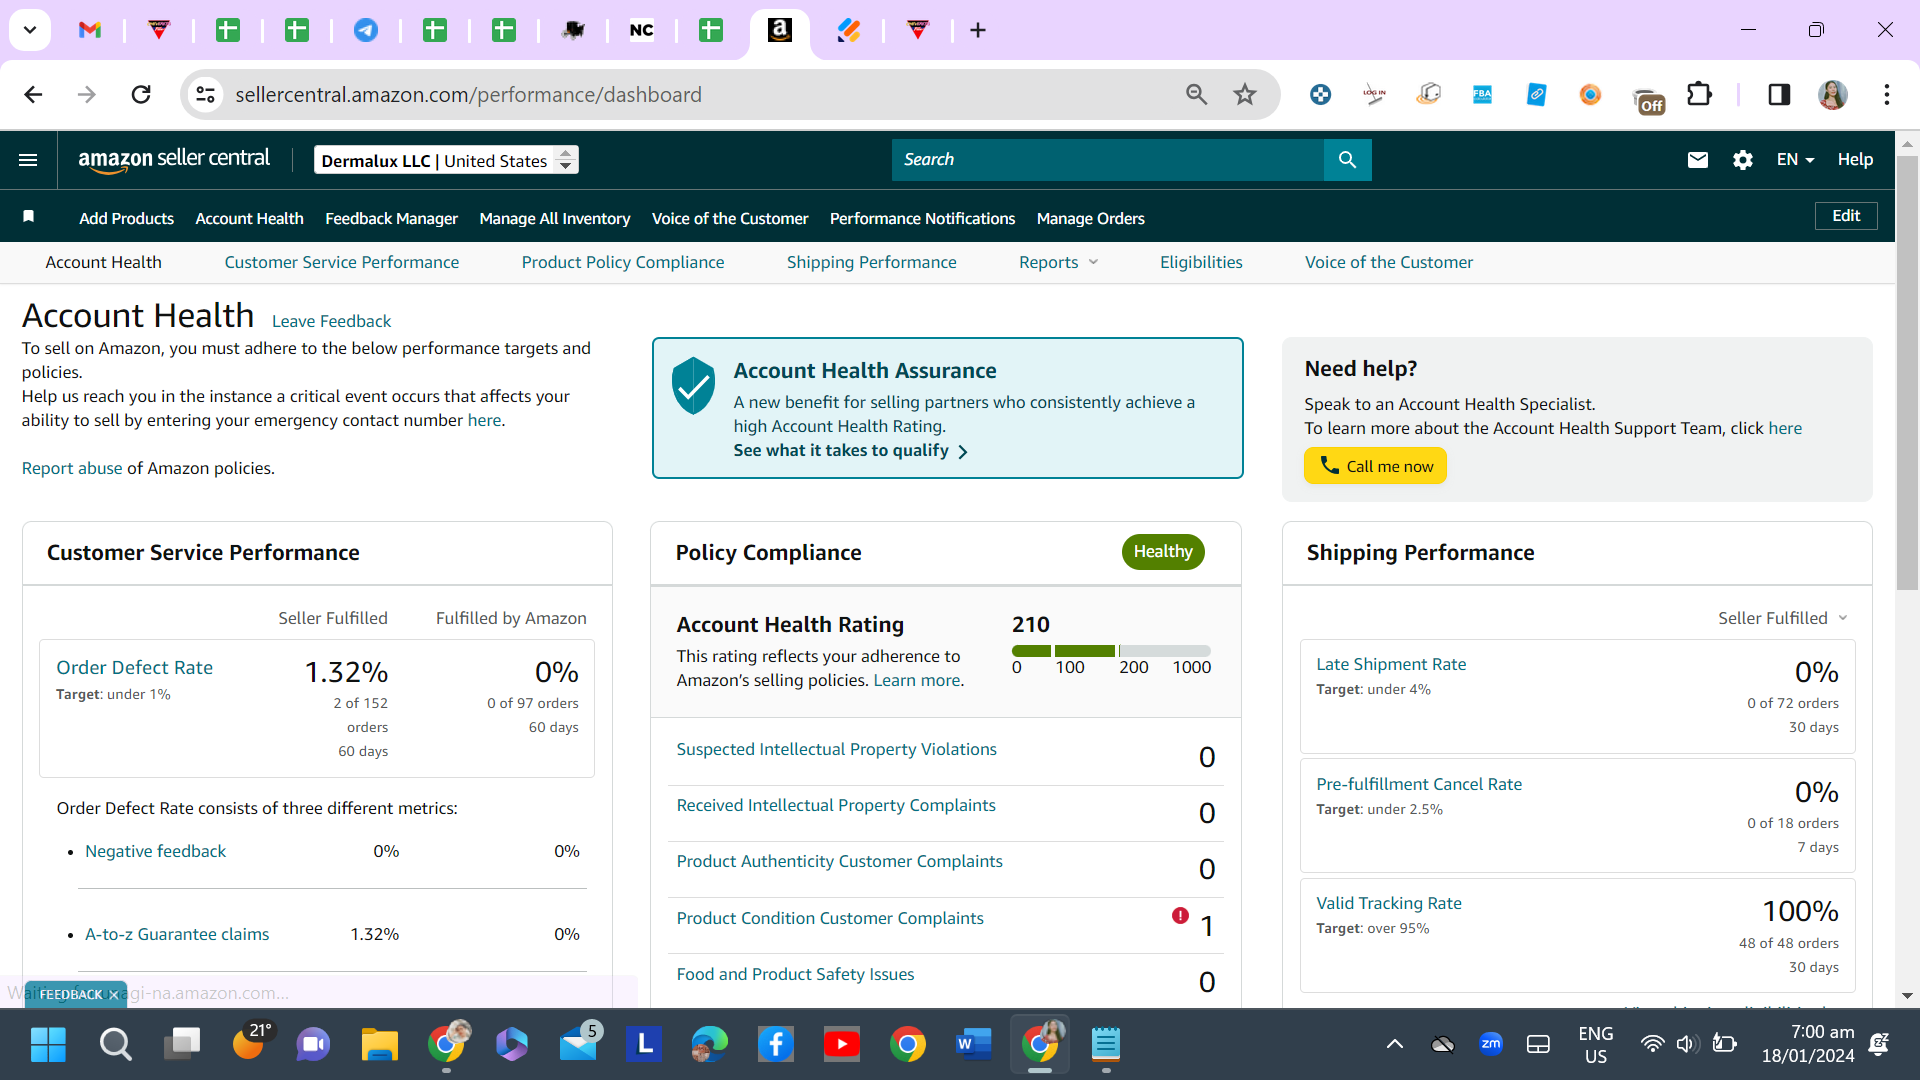
Task: Click See what it takes to qualify
Action: [850, 451]
